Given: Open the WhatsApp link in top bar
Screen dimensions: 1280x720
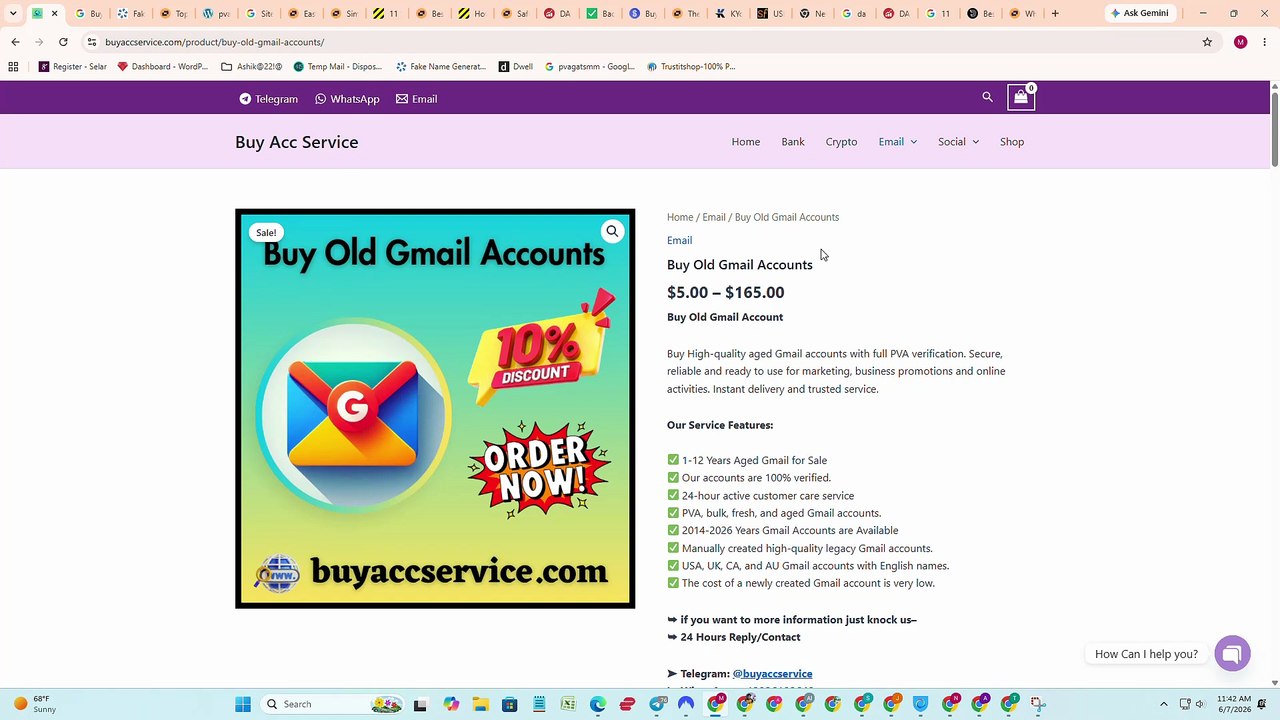Looking at the screenshot, I should tap(347, 99).
